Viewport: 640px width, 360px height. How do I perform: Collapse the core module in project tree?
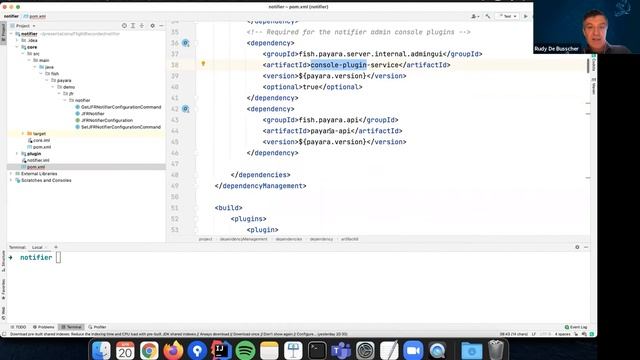click(17, 47)
